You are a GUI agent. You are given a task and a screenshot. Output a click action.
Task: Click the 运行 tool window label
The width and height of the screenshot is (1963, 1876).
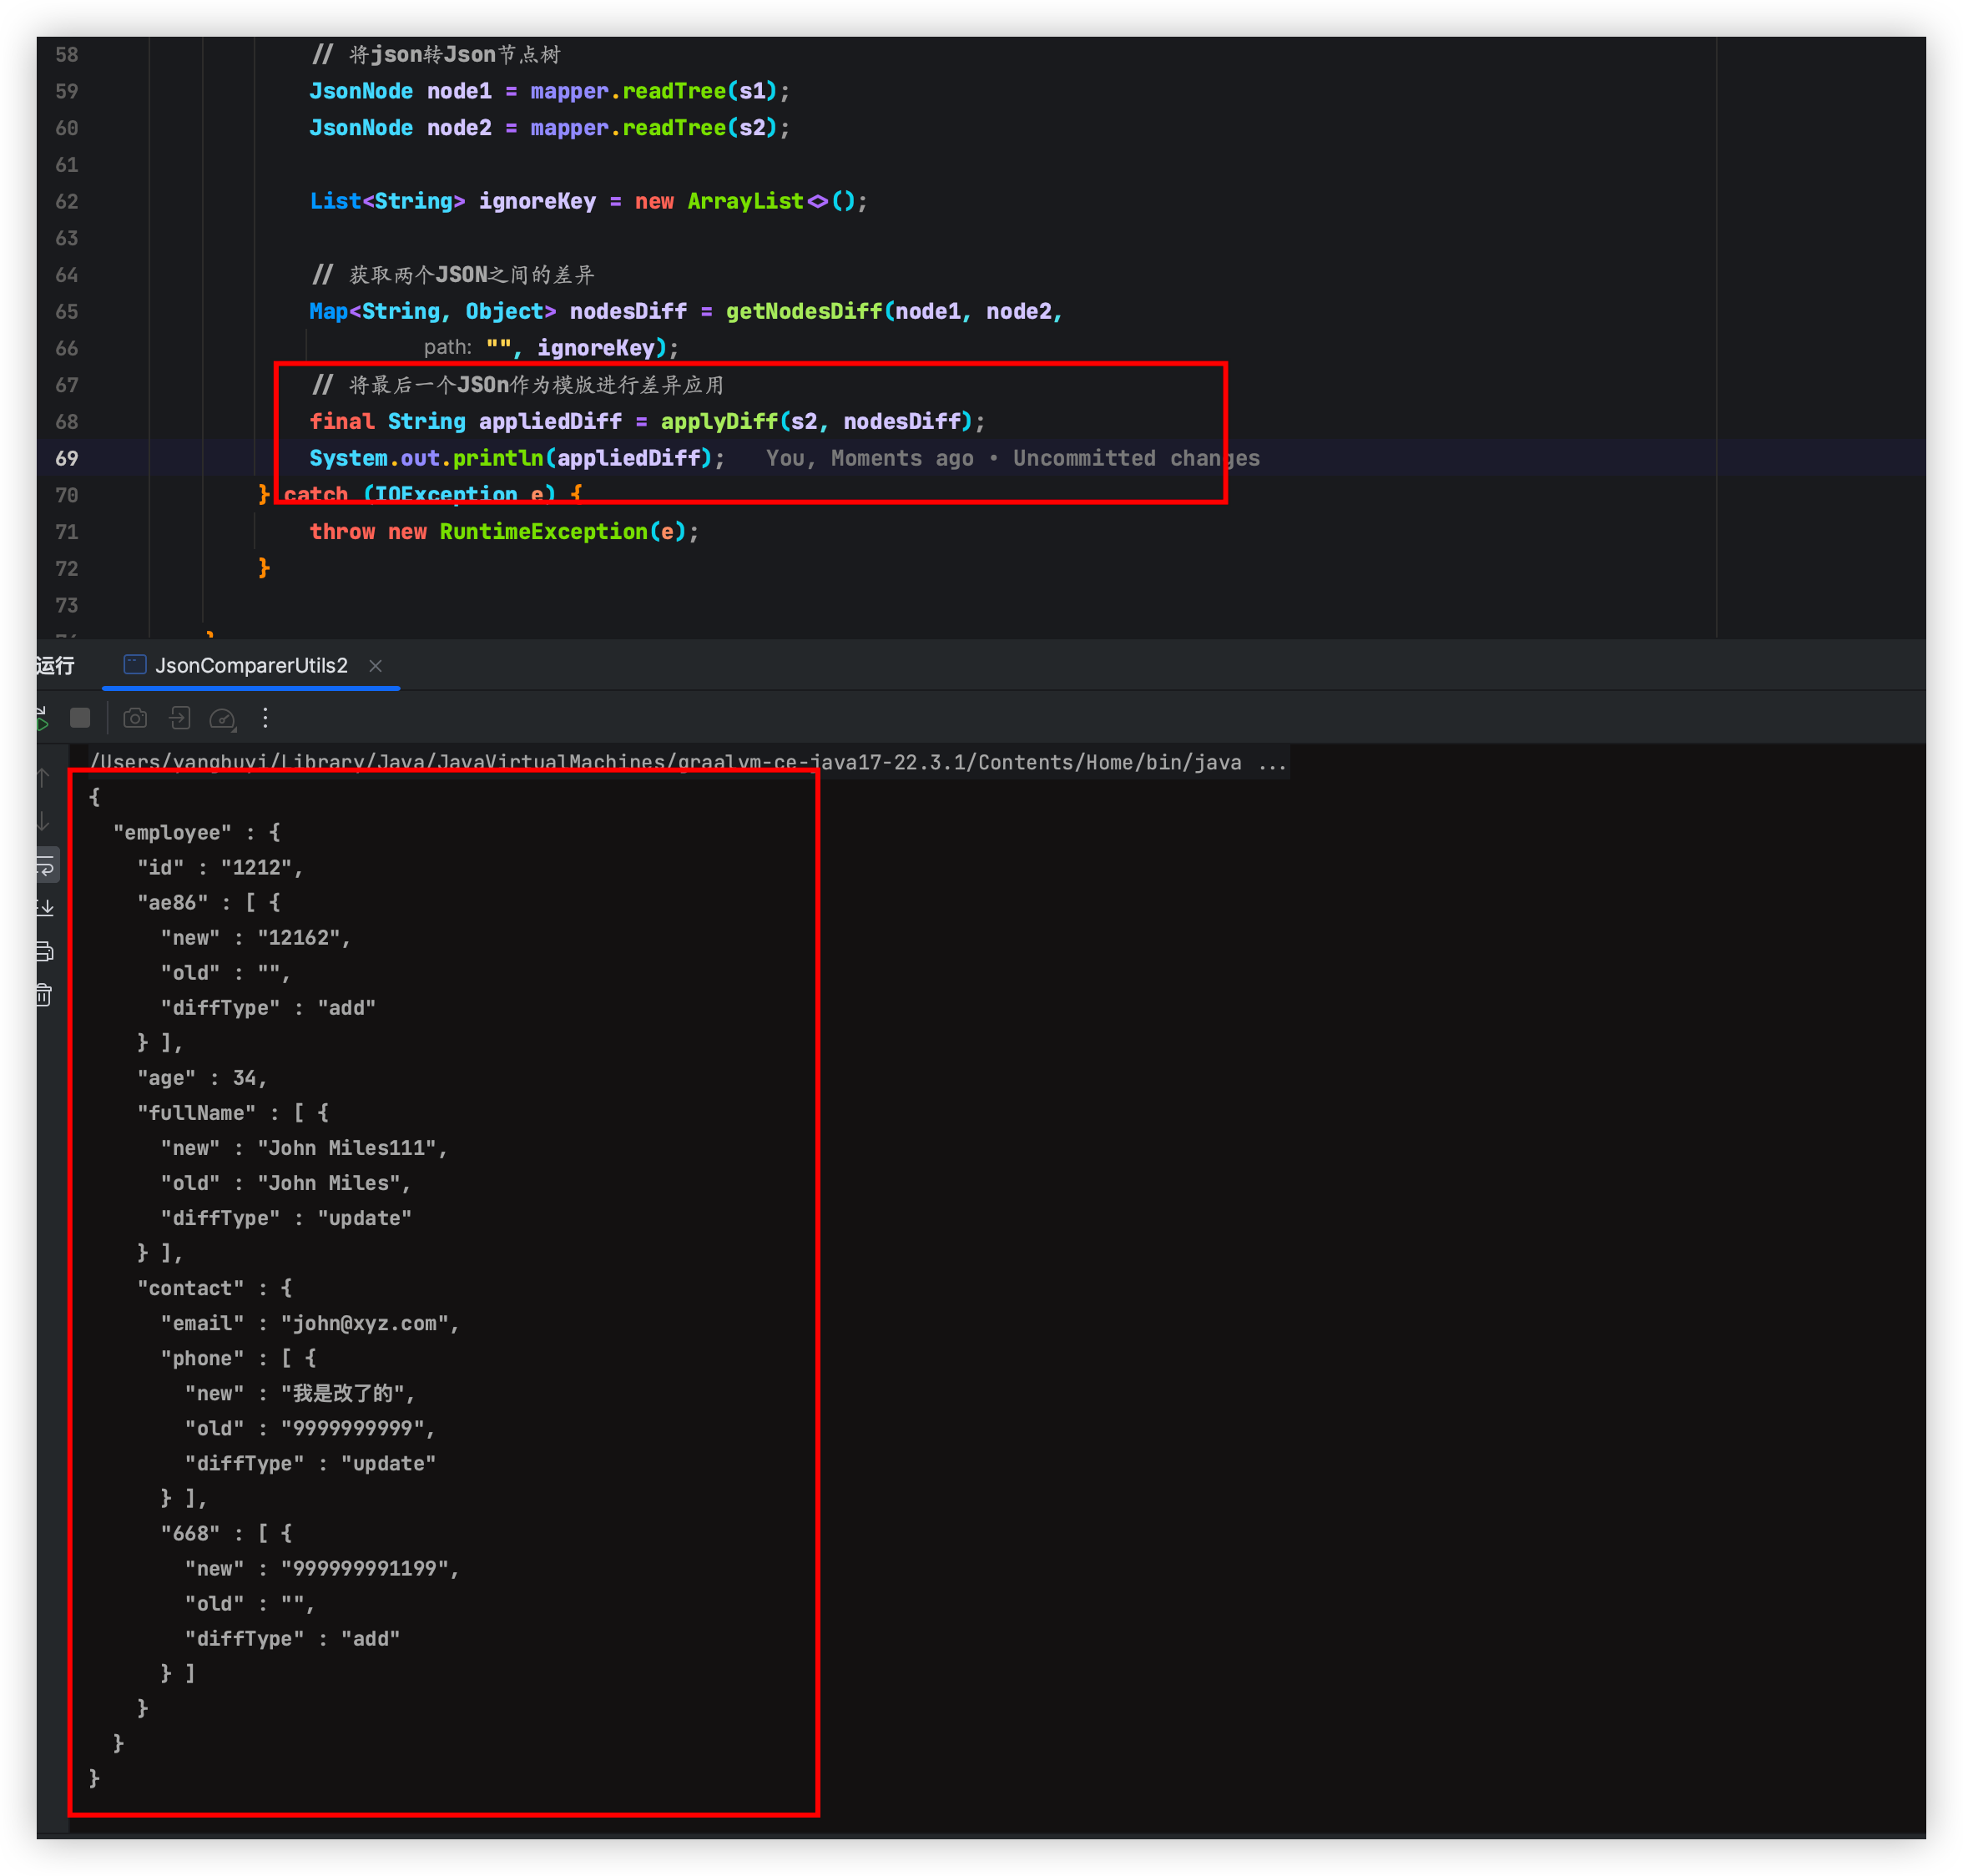coord(55,666)
